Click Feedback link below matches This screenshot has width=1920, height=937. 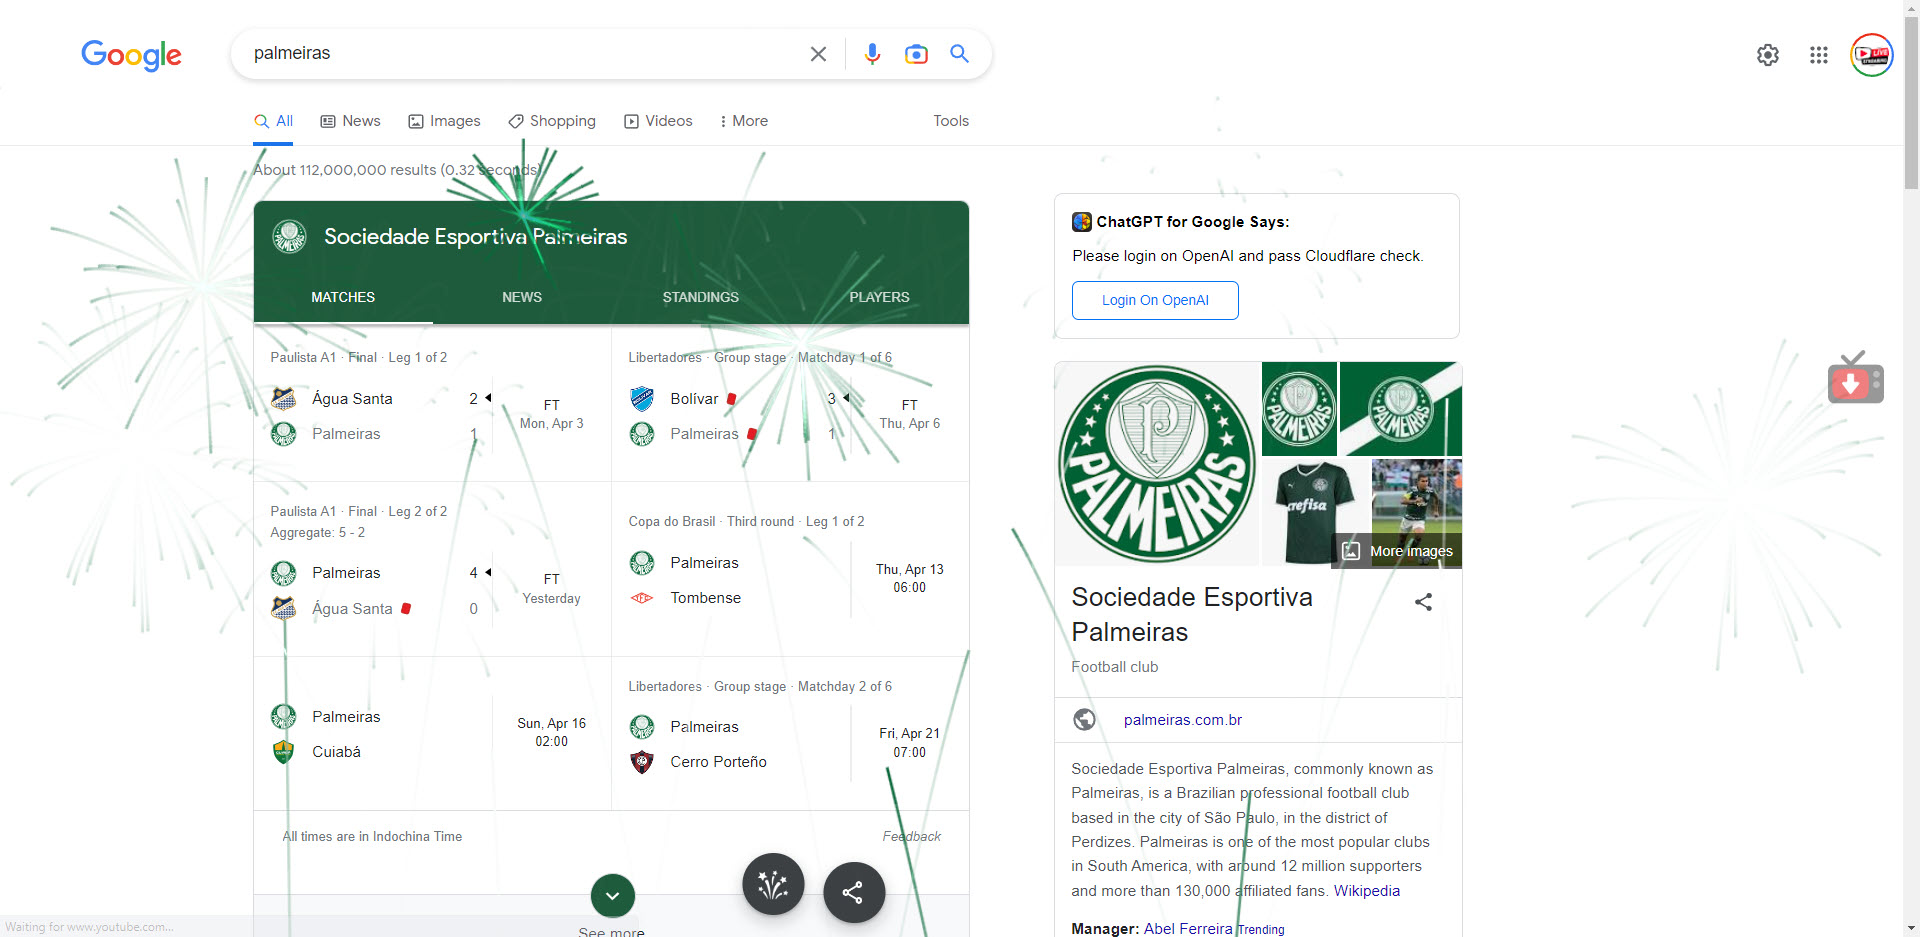tap(912, 837)
